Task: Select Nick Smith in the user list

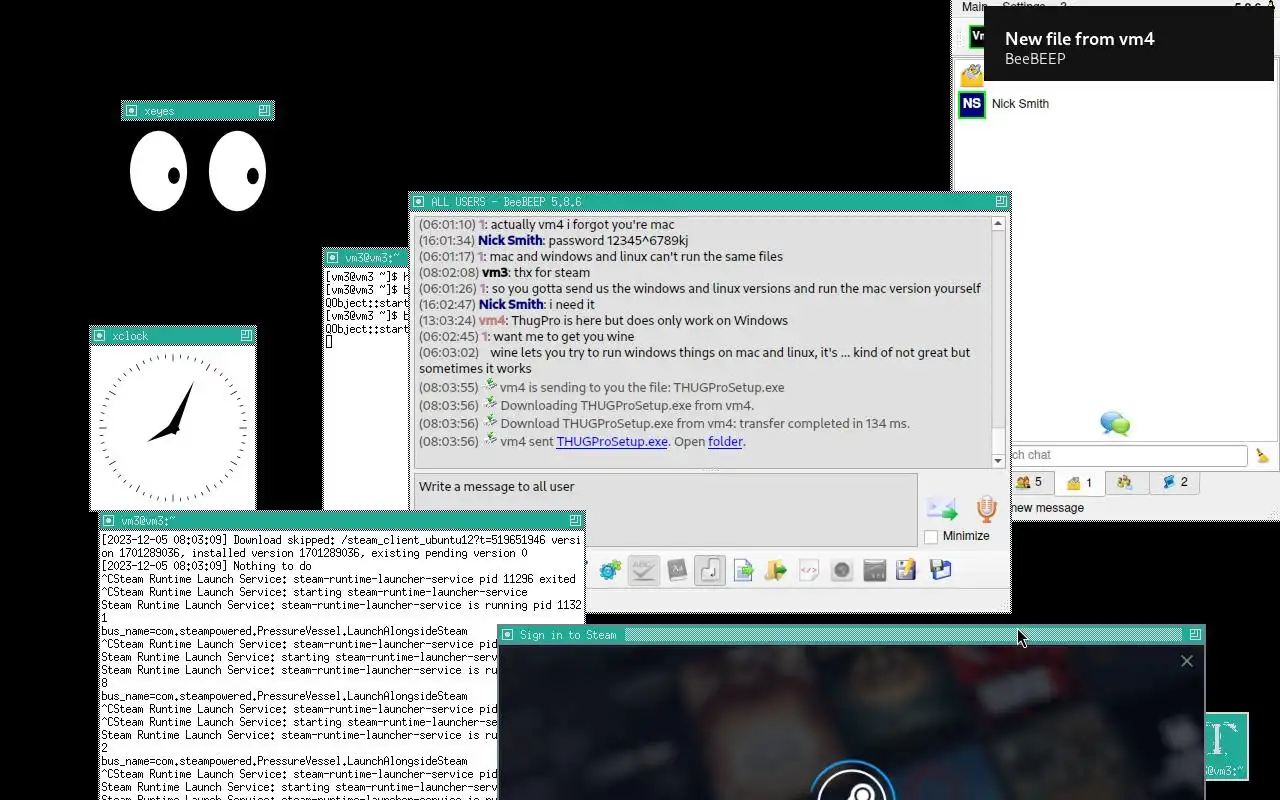Action: click(1020, 104)
